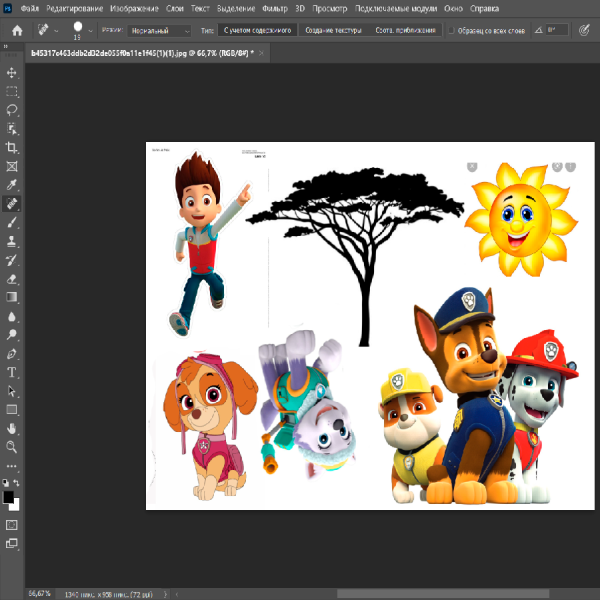Select the Horizontal Type tool
This screenshot has height=600, width=600.
click(12, 372)
